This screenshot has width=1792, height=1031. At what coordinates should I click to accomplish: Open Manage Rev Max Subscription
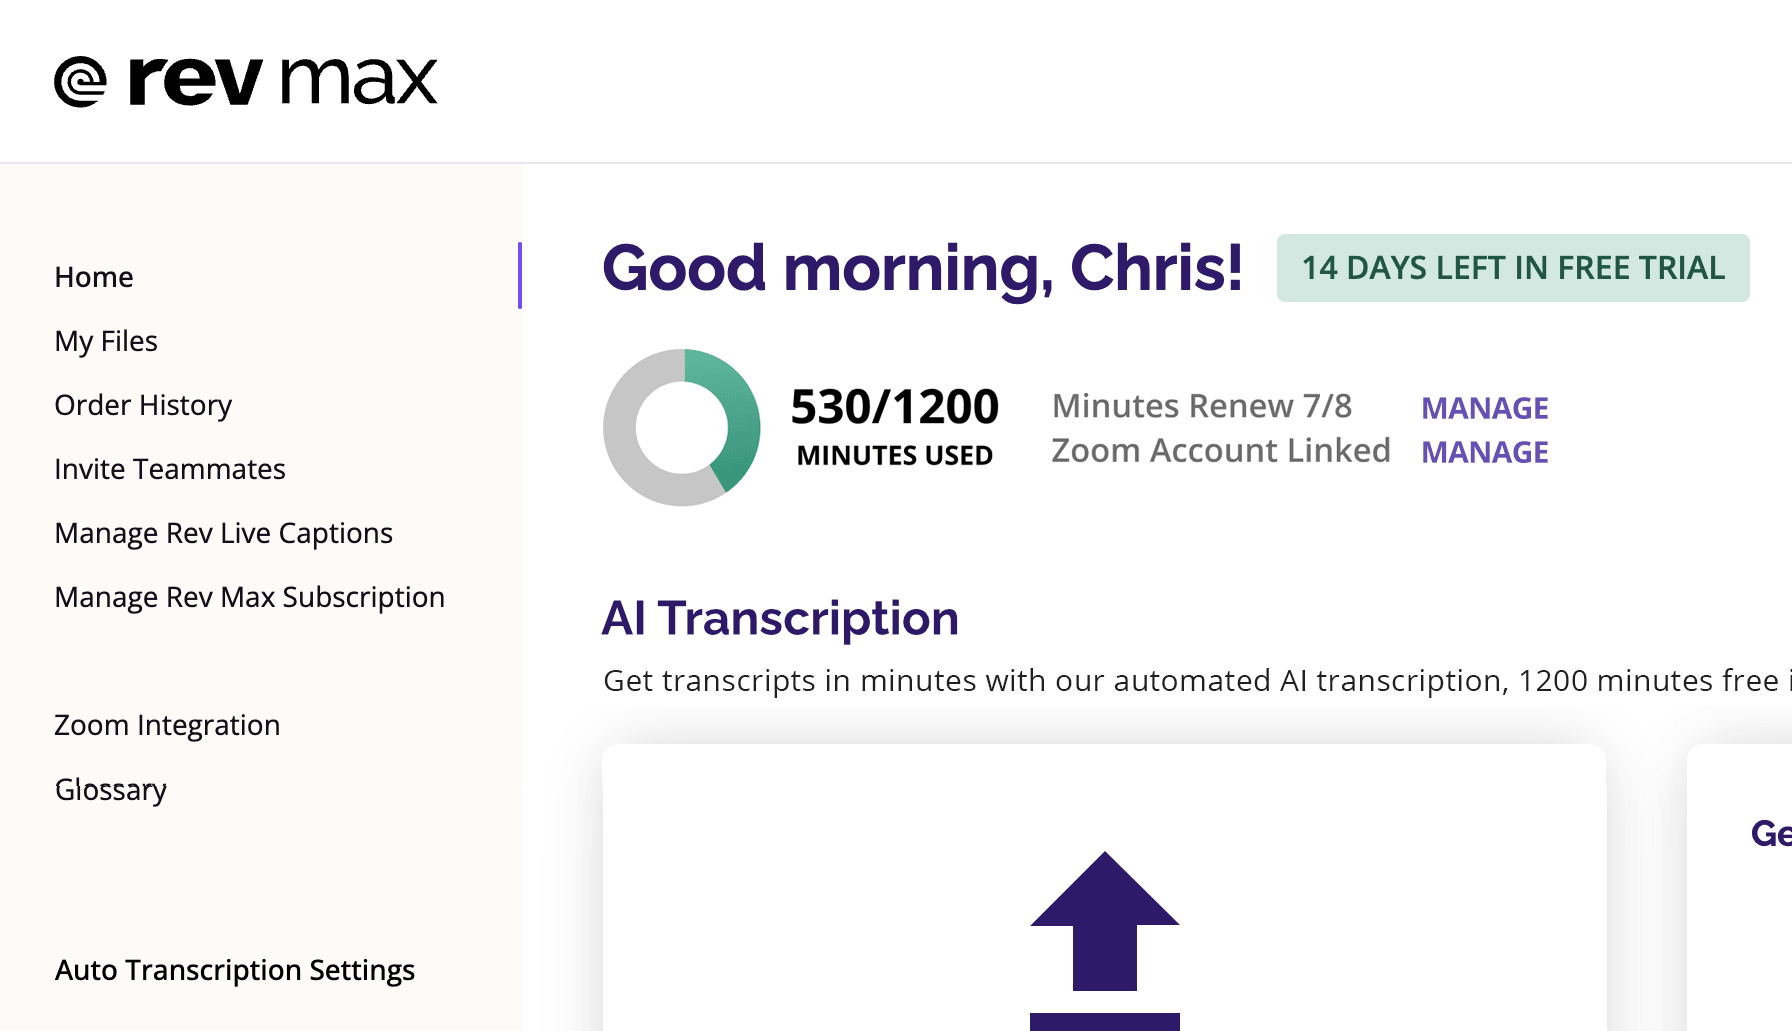click(x=250, y=597)
